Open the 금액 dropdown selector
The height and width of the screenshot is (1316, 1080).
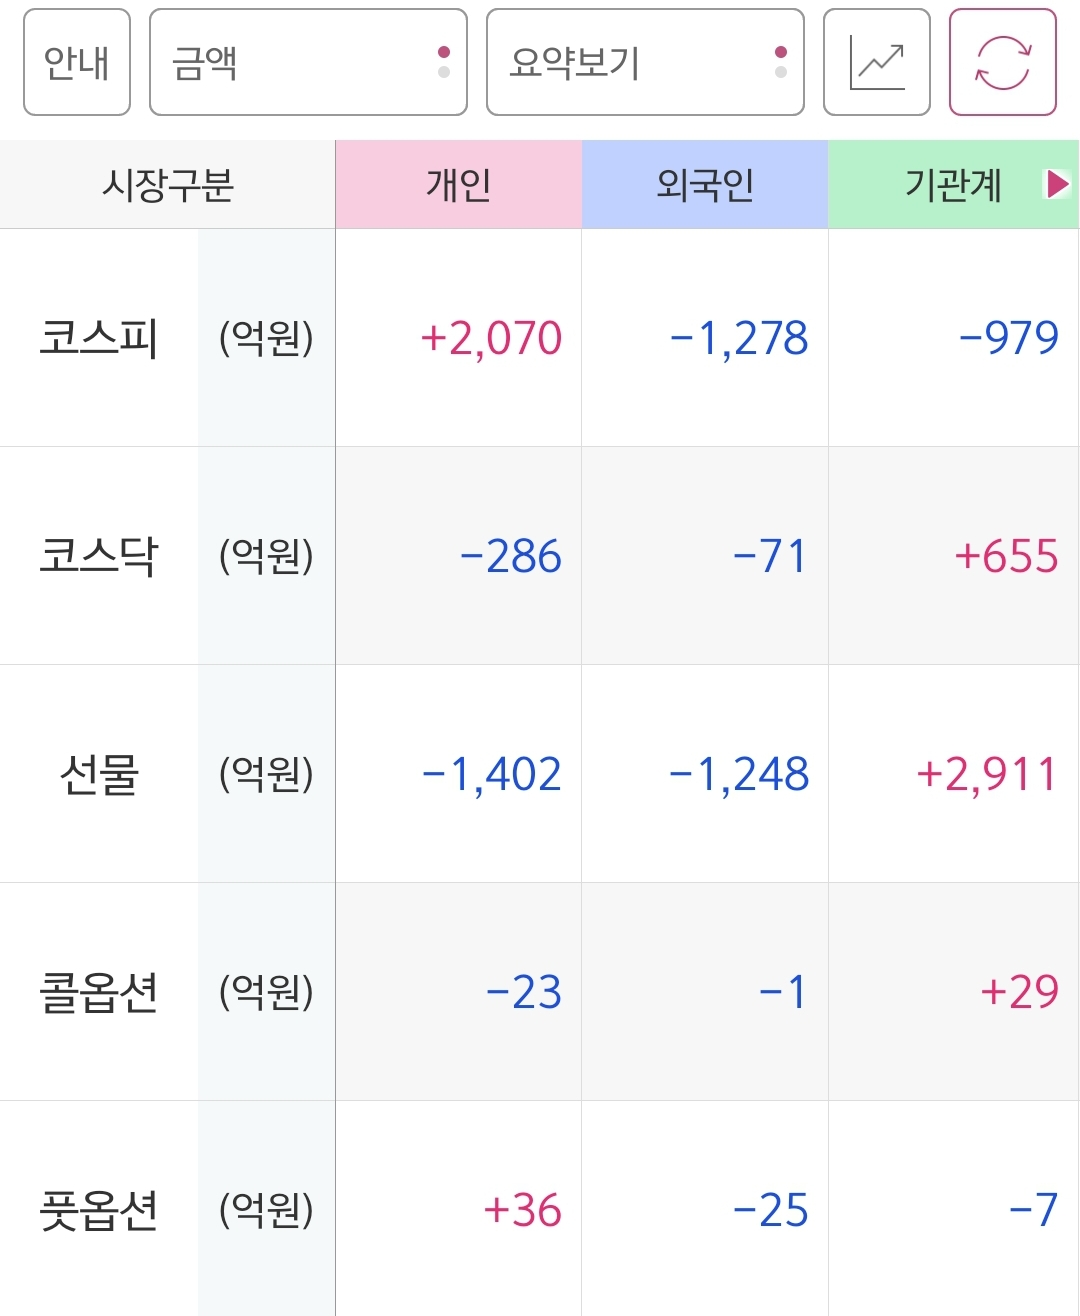[x=308, y=62]
